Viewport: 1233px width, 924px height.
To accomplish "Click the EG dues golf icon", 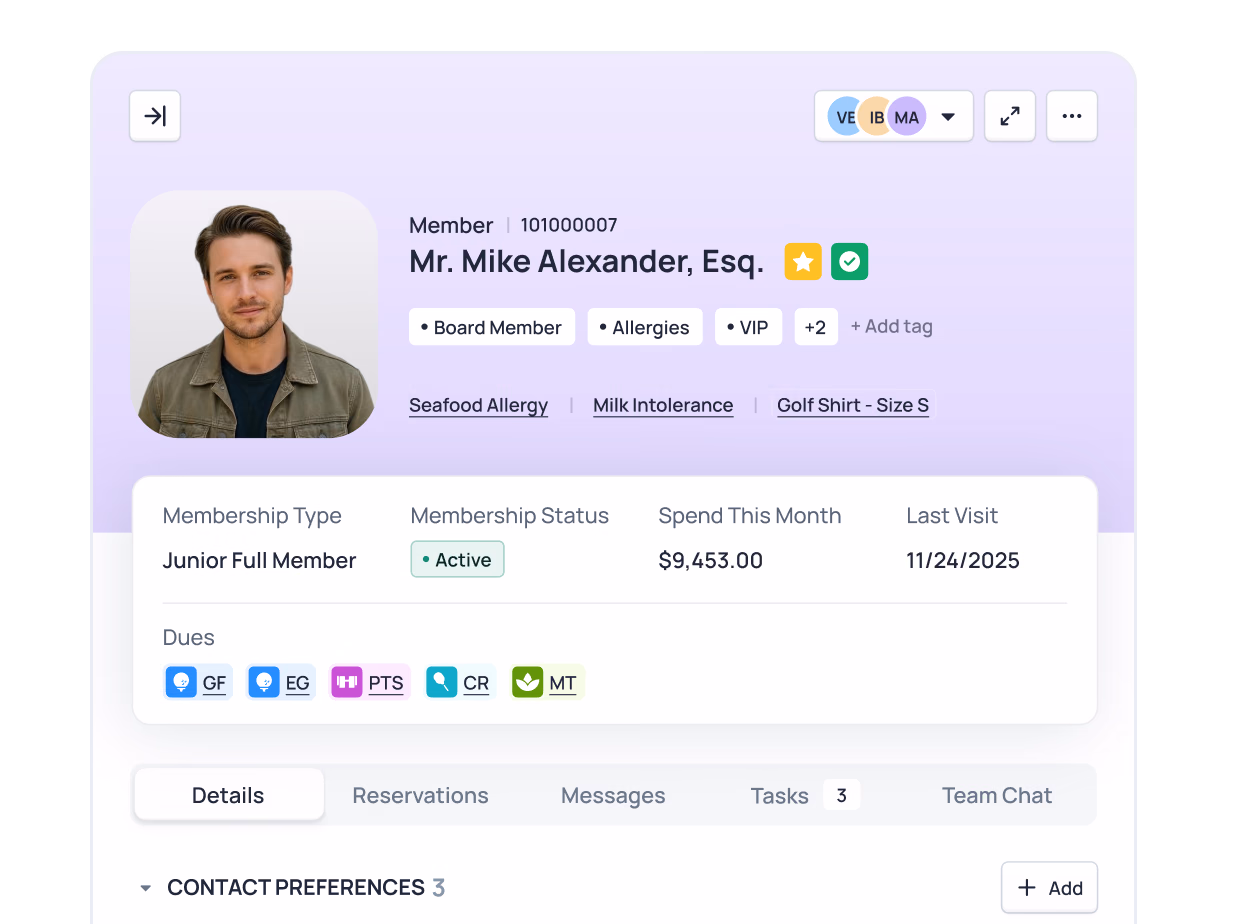I will [x=264, y=682].
